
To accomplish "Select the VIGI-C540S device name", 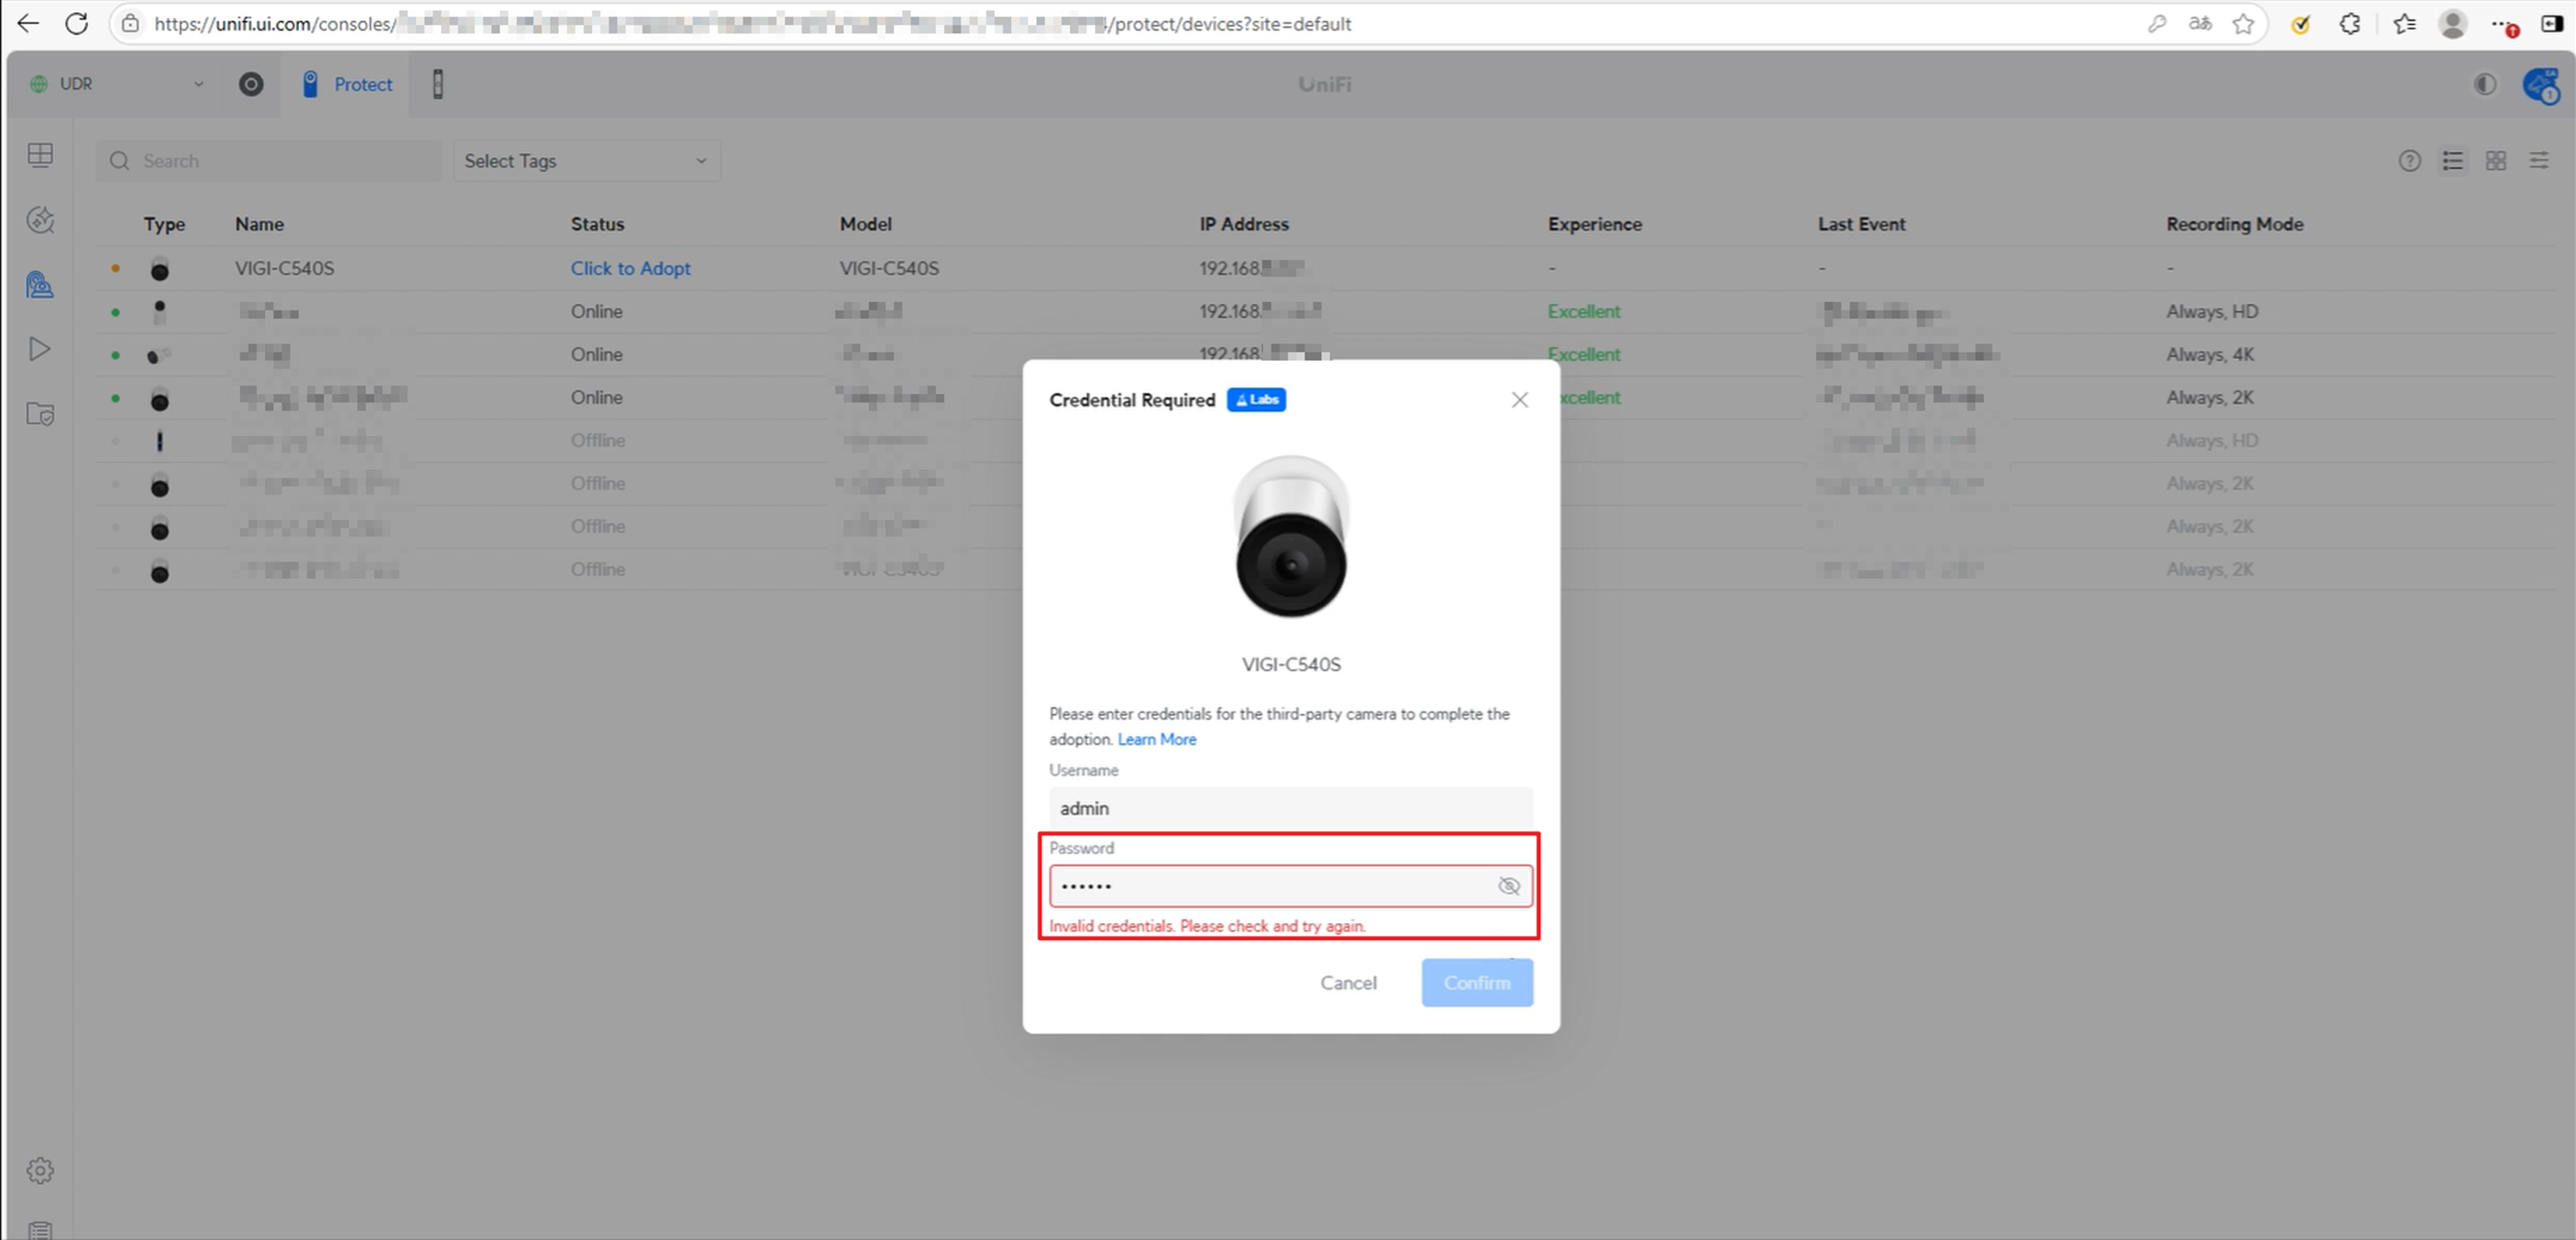I will (284, 268).
